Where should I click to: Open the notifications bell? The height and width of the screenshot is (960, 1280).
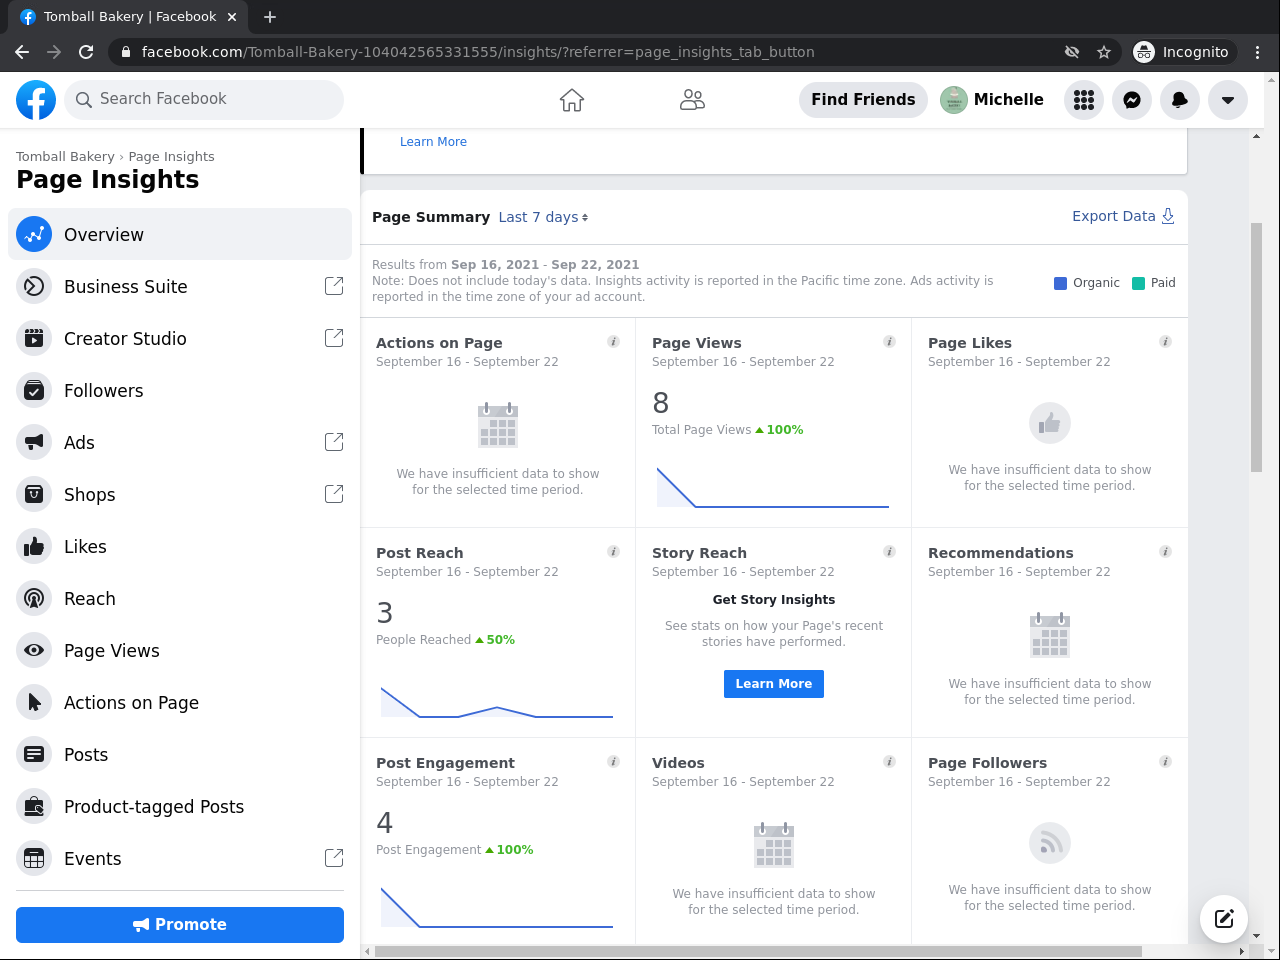1180,100
